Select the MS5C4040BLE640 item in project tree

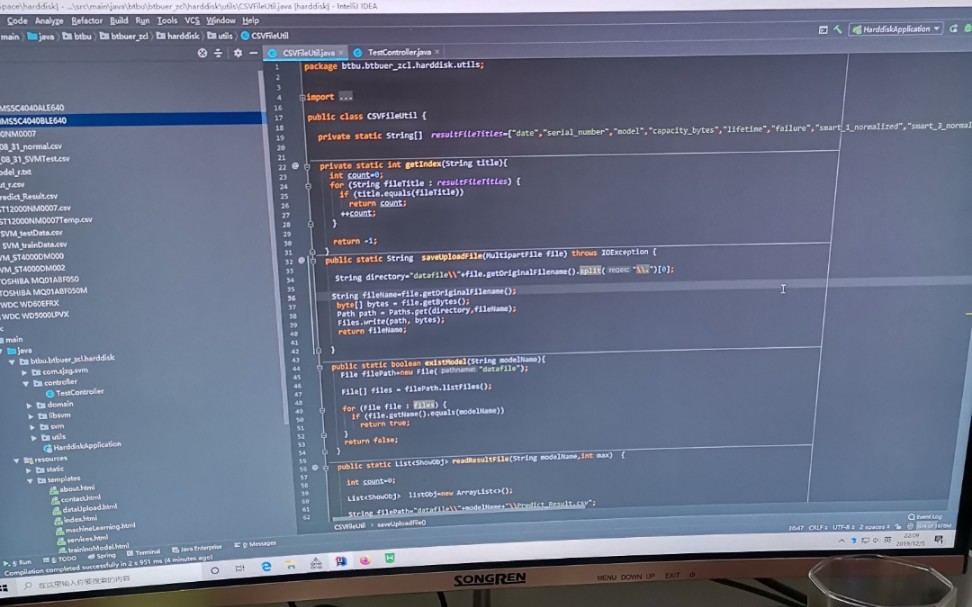click(132, 120)
